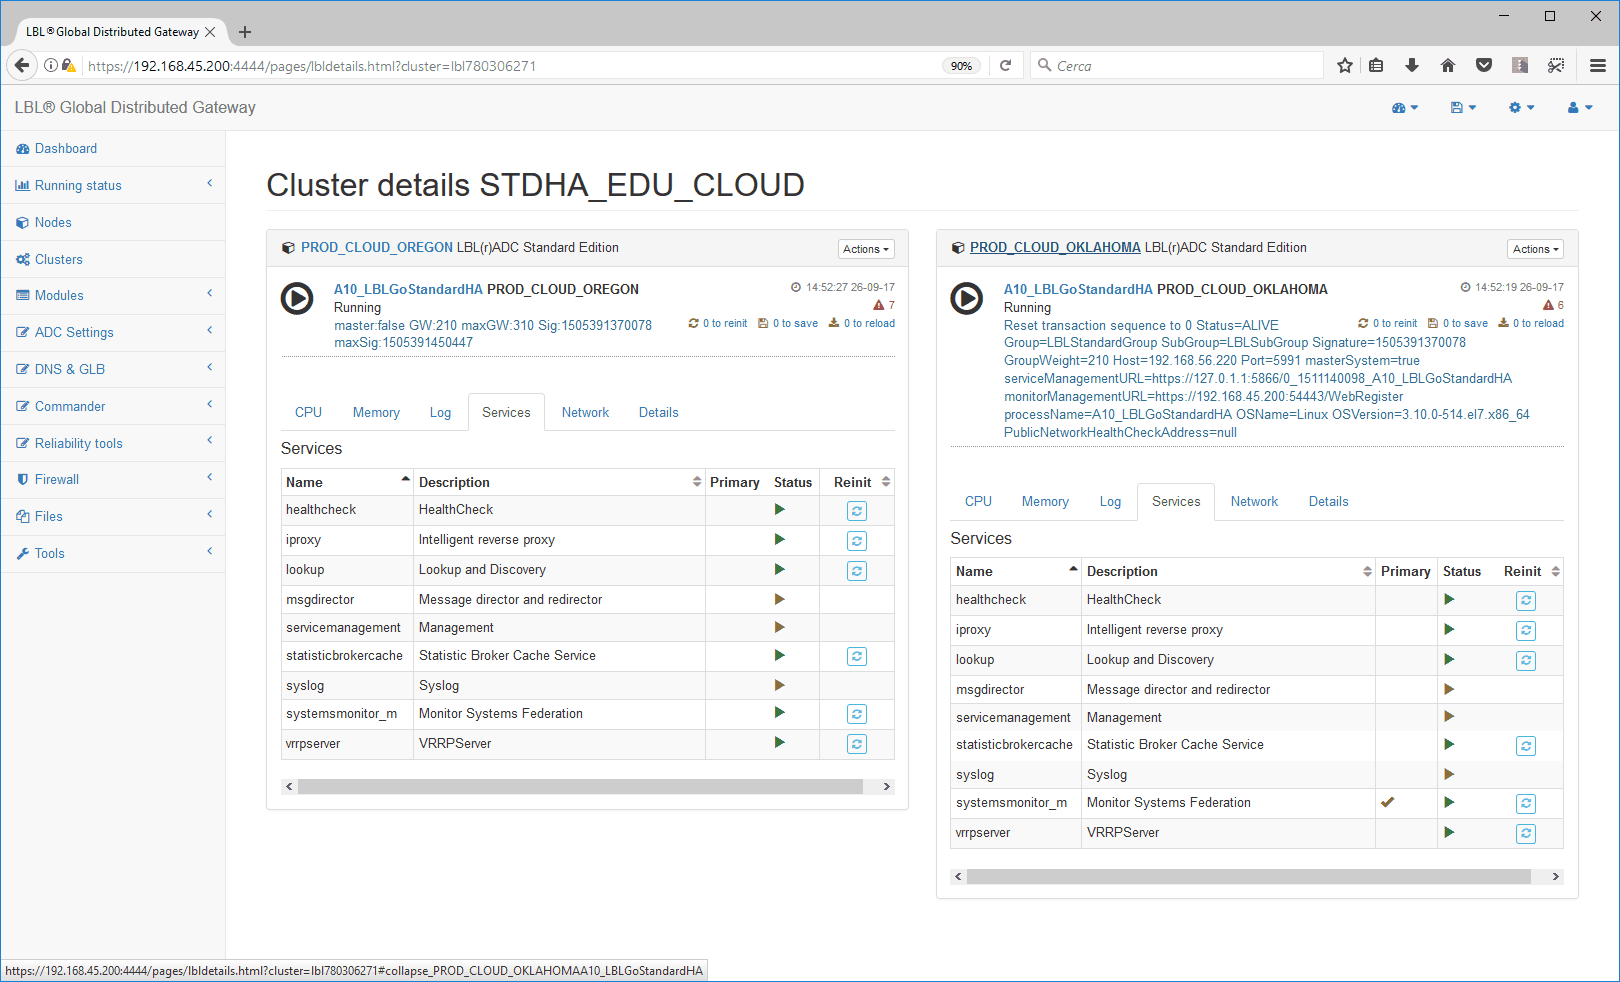
Task: Open Actions dropdown for PROD_CLOUD_OKLAHOMA
Action: [1534, 249]
